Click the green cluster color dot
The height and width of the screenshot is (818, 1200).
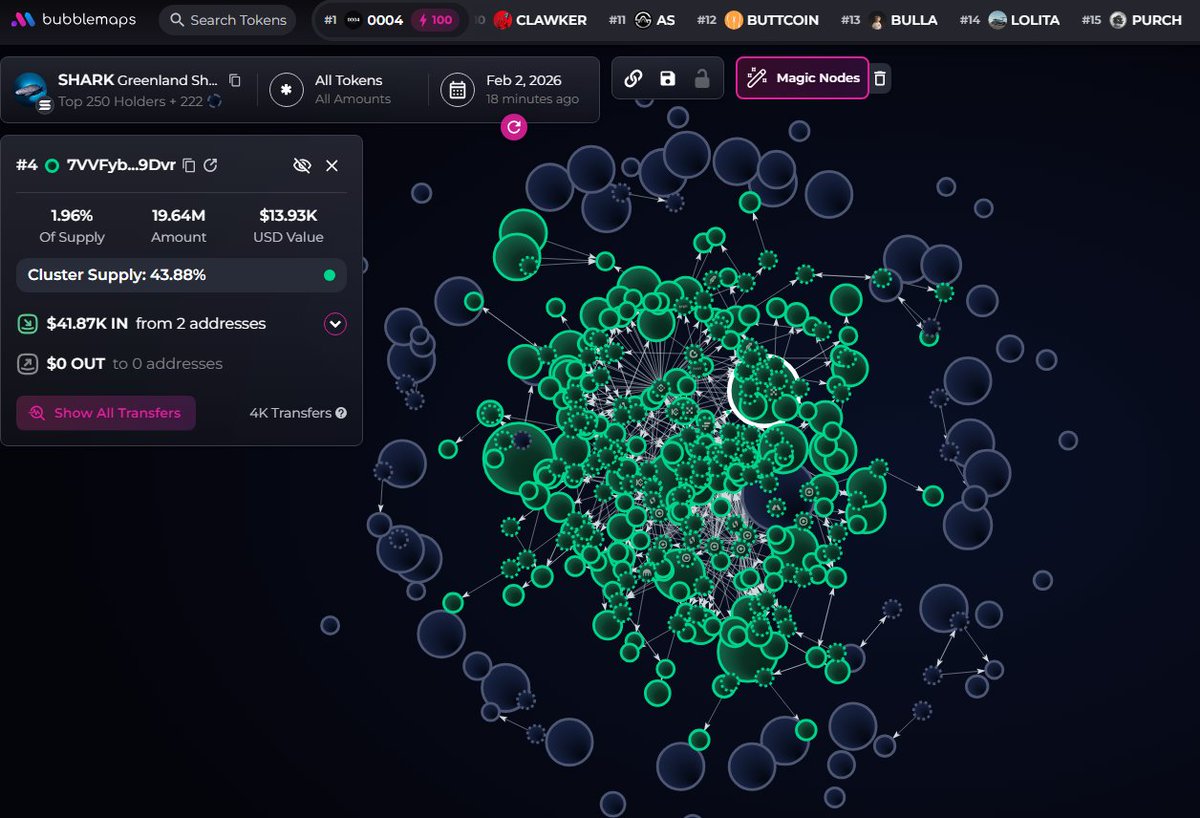point(330,275)
